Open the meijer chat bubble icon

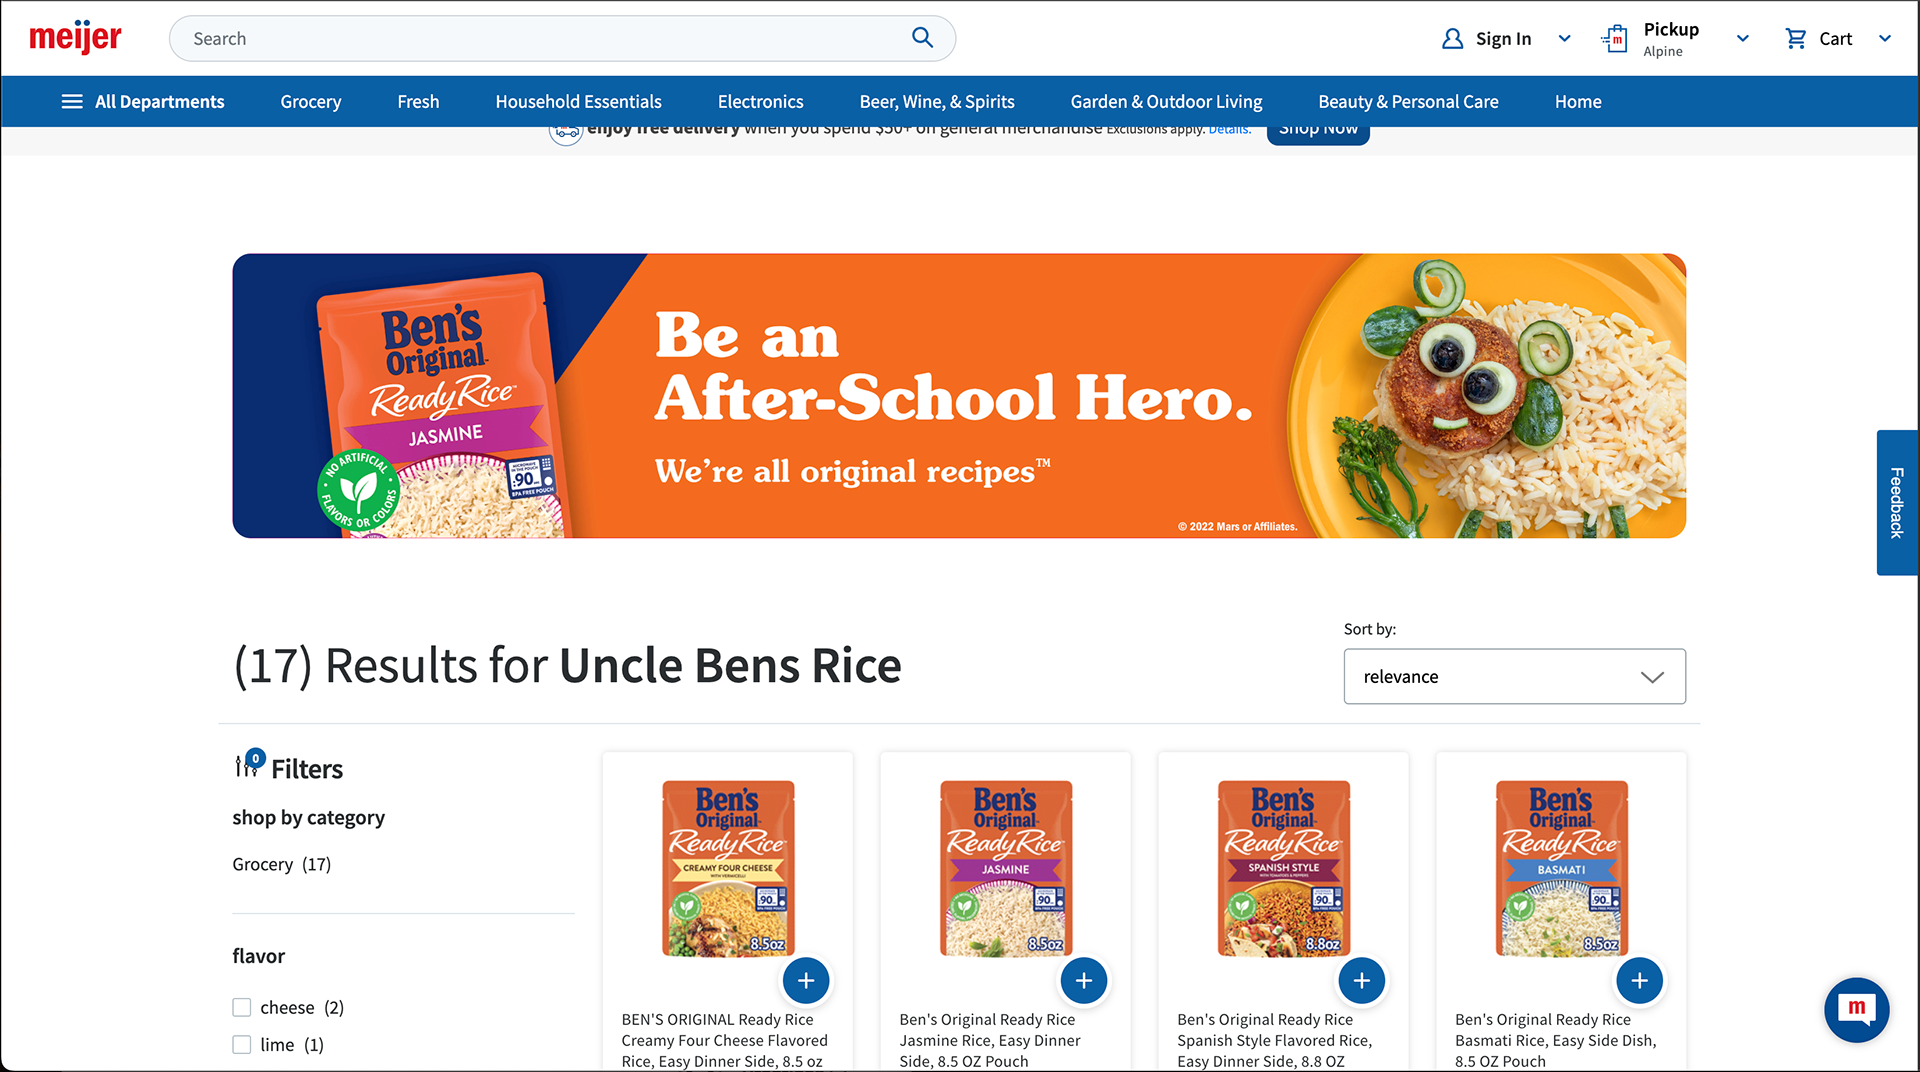(x=1856, y=1009)
